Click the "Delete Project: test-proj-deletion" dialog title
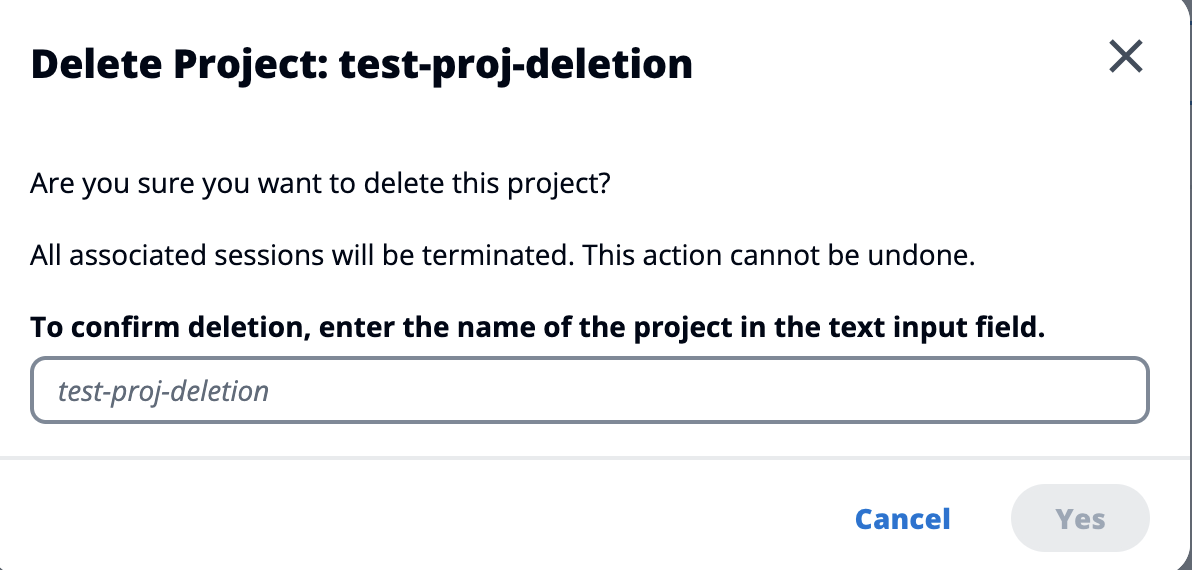 [x=362, y=65]
